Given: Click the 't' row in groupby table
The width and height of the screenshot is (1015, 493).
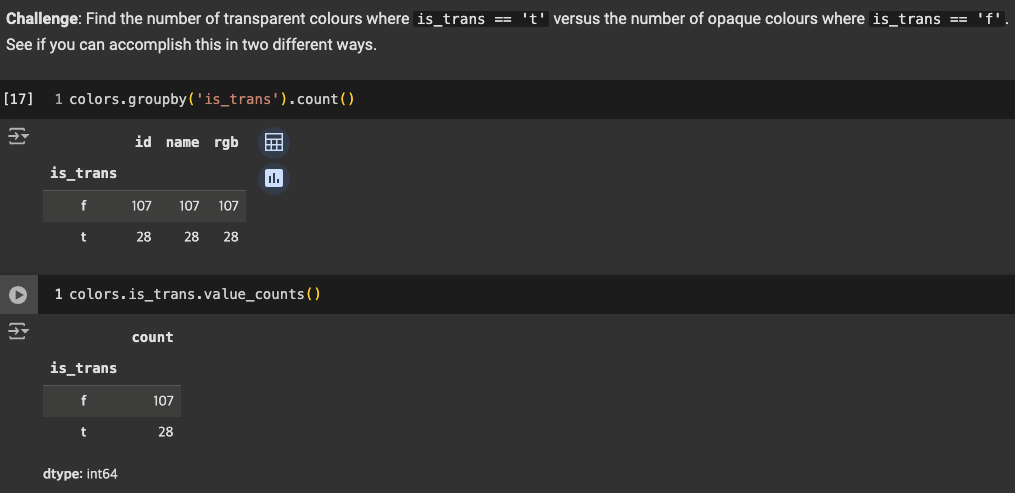Looking at the screenshot, I should [144, 237].
